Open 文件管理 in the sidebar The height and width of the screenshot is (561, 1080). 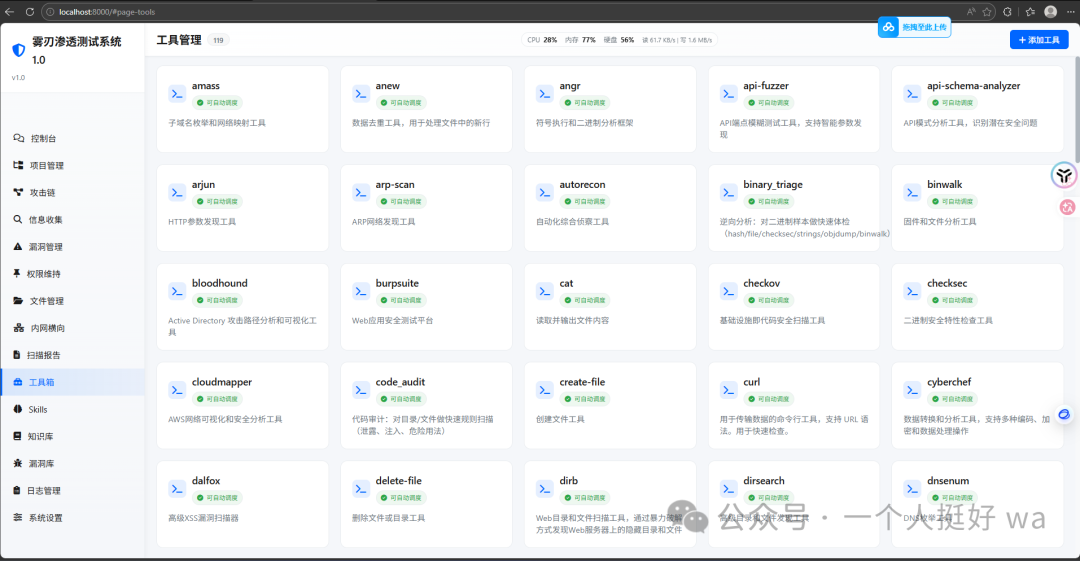click(x=72, y=301)
